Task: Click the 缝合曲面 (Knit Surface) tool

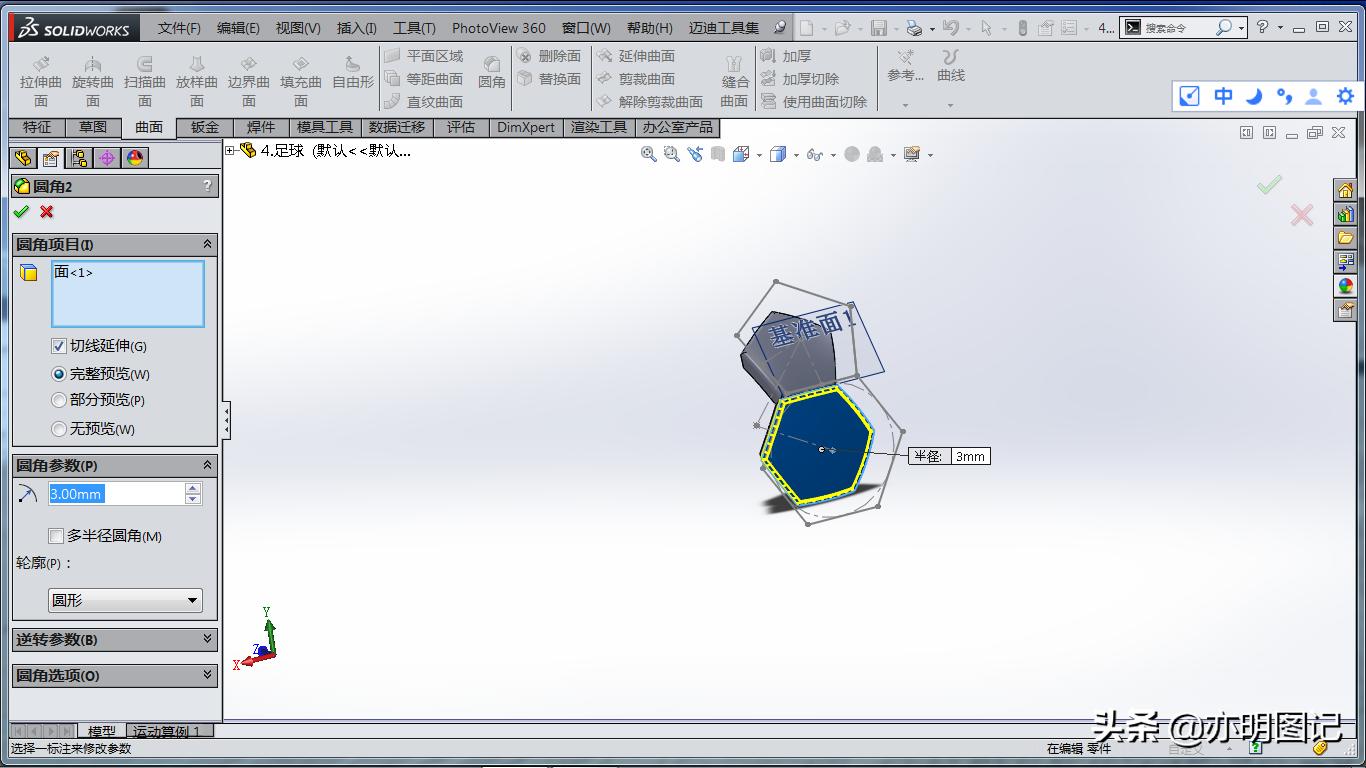Action: point(733,75)
